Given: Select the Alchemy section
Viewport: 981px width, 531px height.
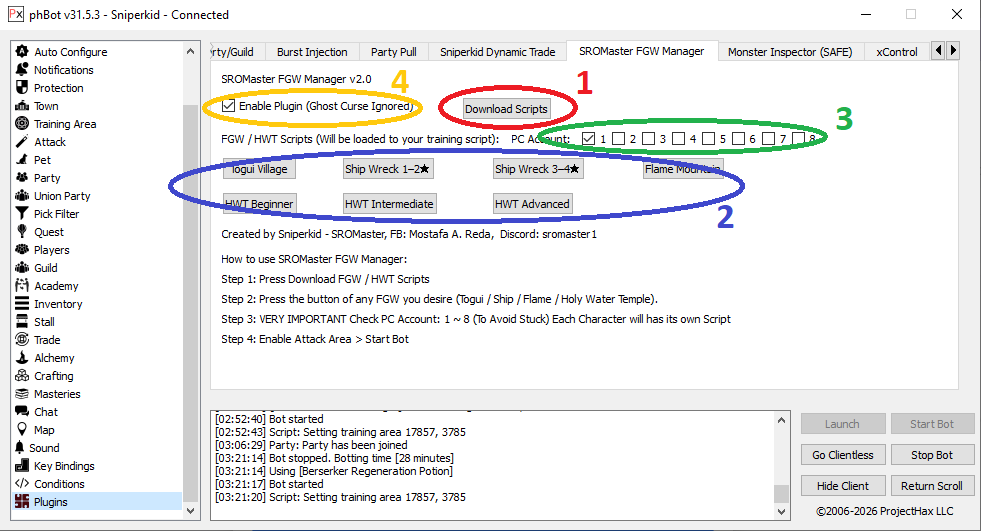Looking at the screenshot, I should click(x=54, y=358).
